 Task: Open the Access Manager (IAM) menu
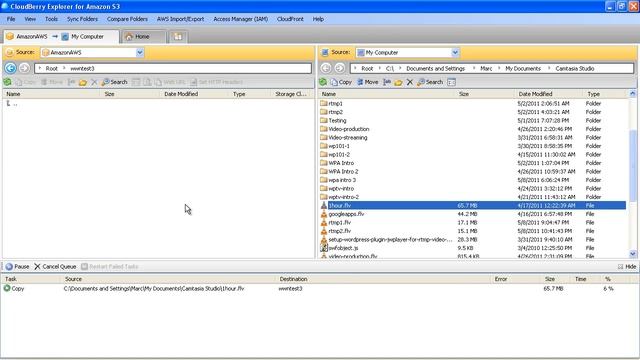coord(241,19)
